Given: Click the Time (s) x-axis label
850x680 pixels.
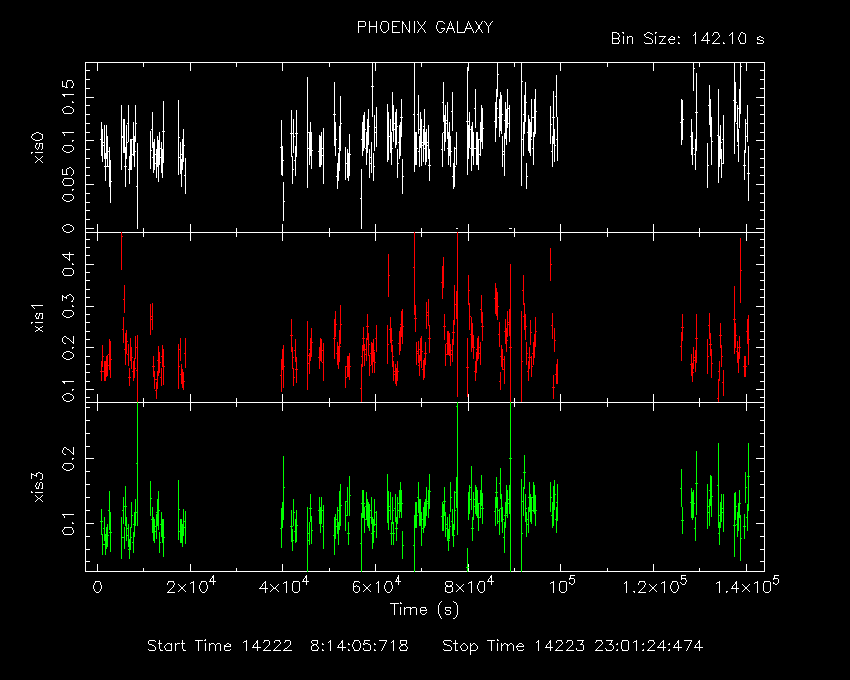Looking at the screenshot, I should point(424,610).
